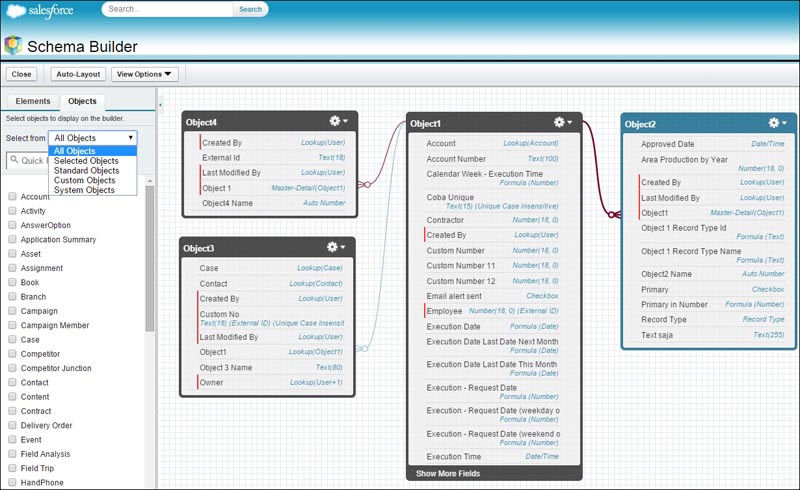Screen dimensions: 800x490
Task: Select the Object3 header title
Action: (x=198, y=248)
